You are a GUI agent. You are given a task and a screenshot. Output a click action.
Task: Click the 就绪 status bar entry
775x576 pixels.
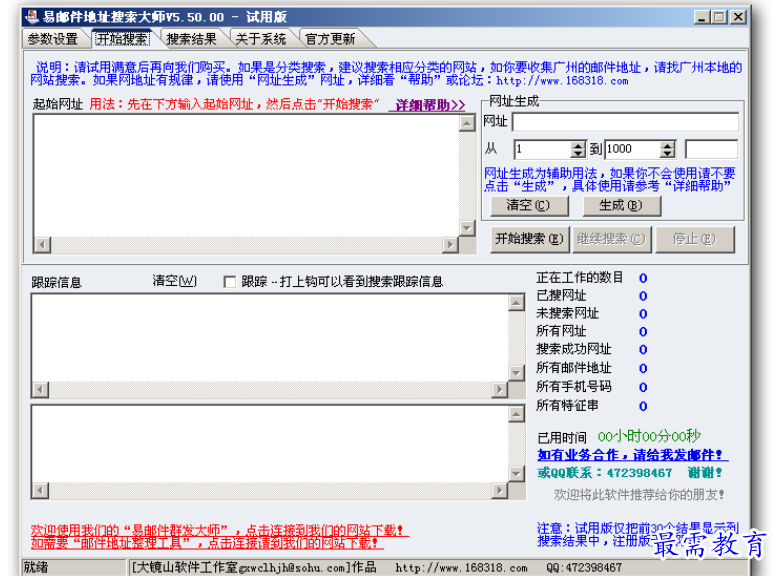pyautogui.click(x=36, y=567)
